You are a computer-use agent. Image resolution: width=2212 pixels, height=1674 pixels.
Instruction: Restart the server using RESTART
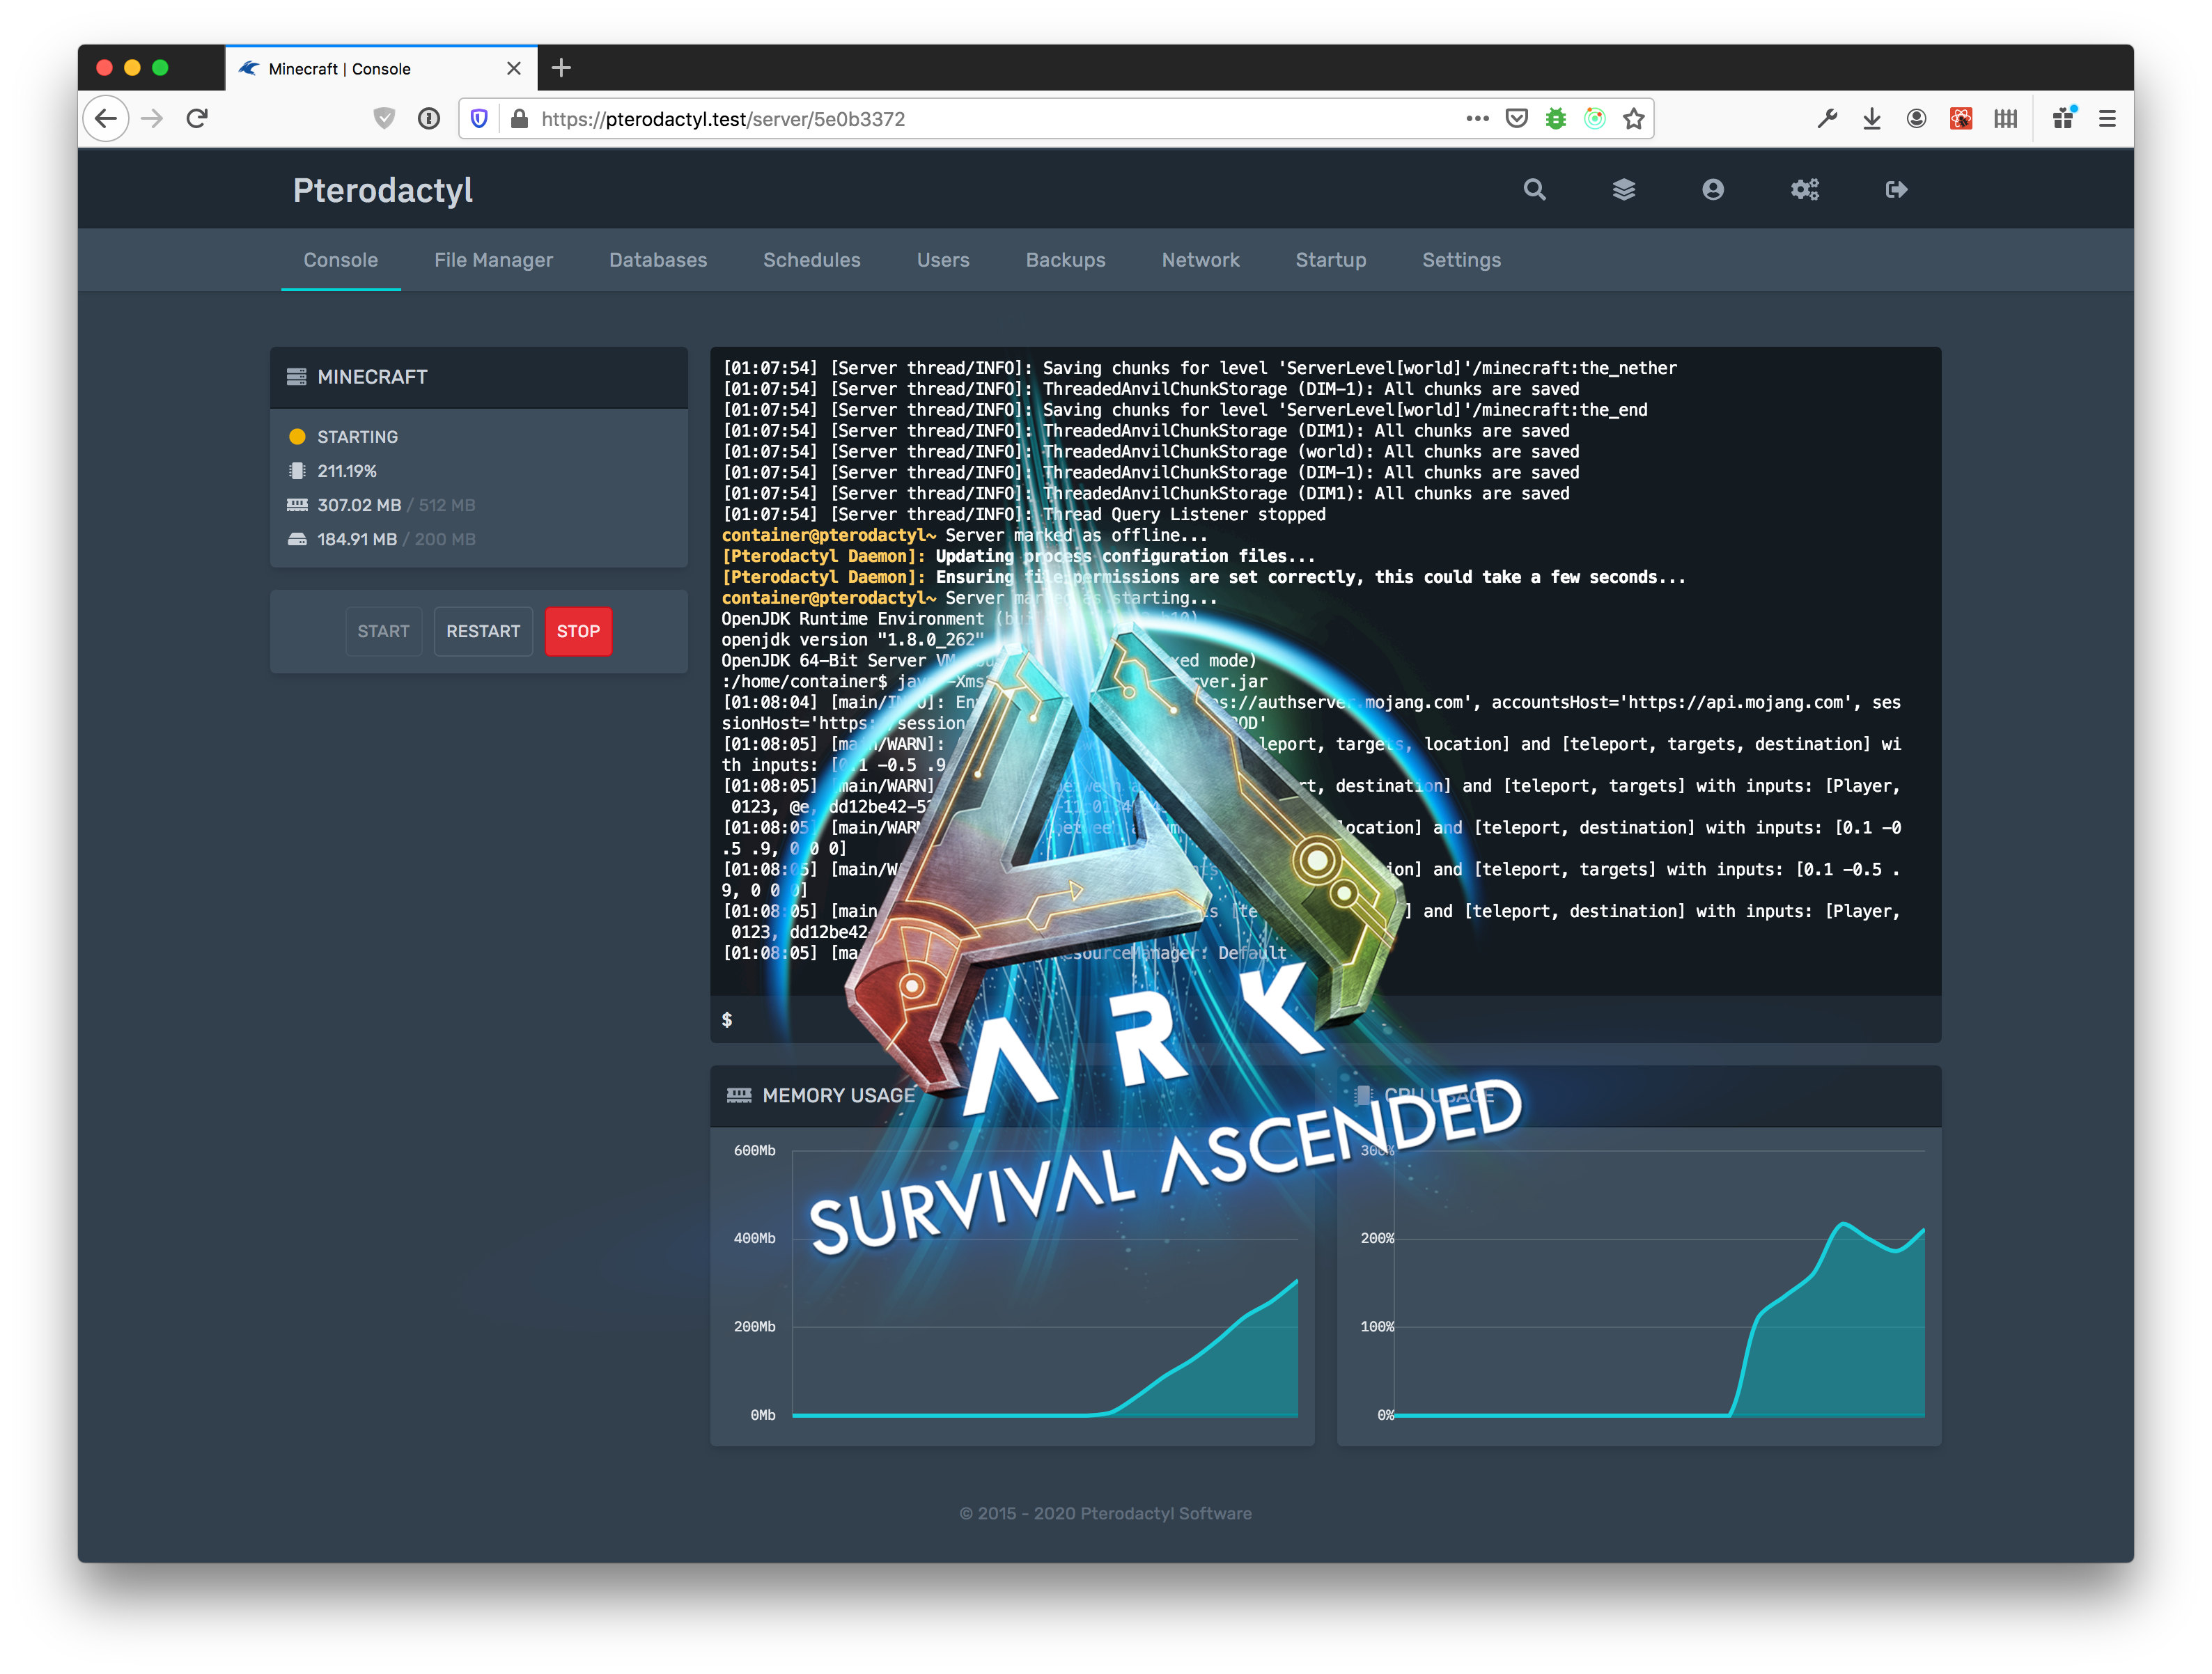483,631
